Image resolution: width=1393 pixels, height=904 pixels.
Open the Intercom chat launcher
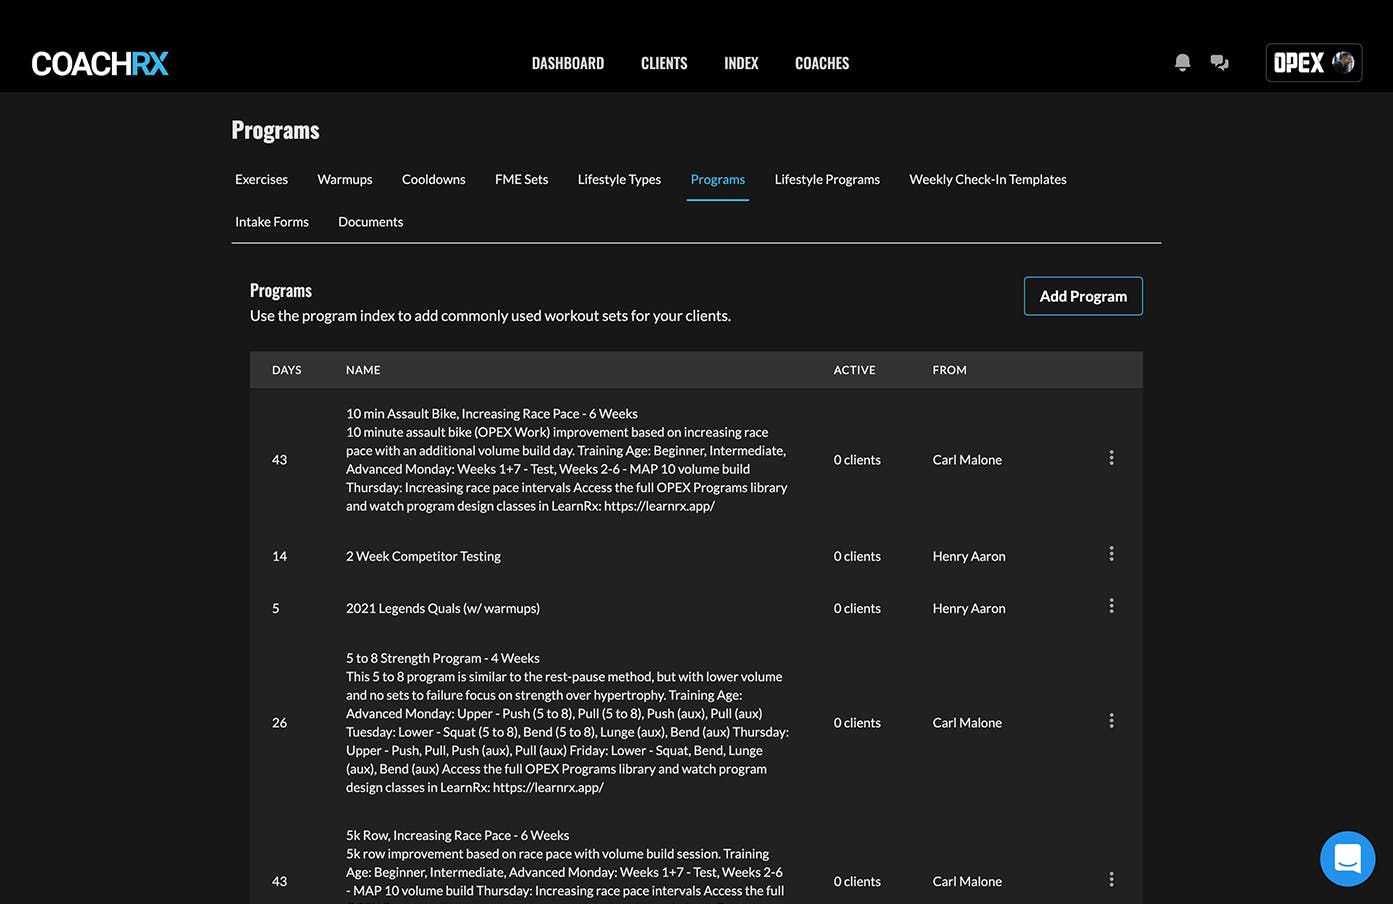(x=1347, y=858)
